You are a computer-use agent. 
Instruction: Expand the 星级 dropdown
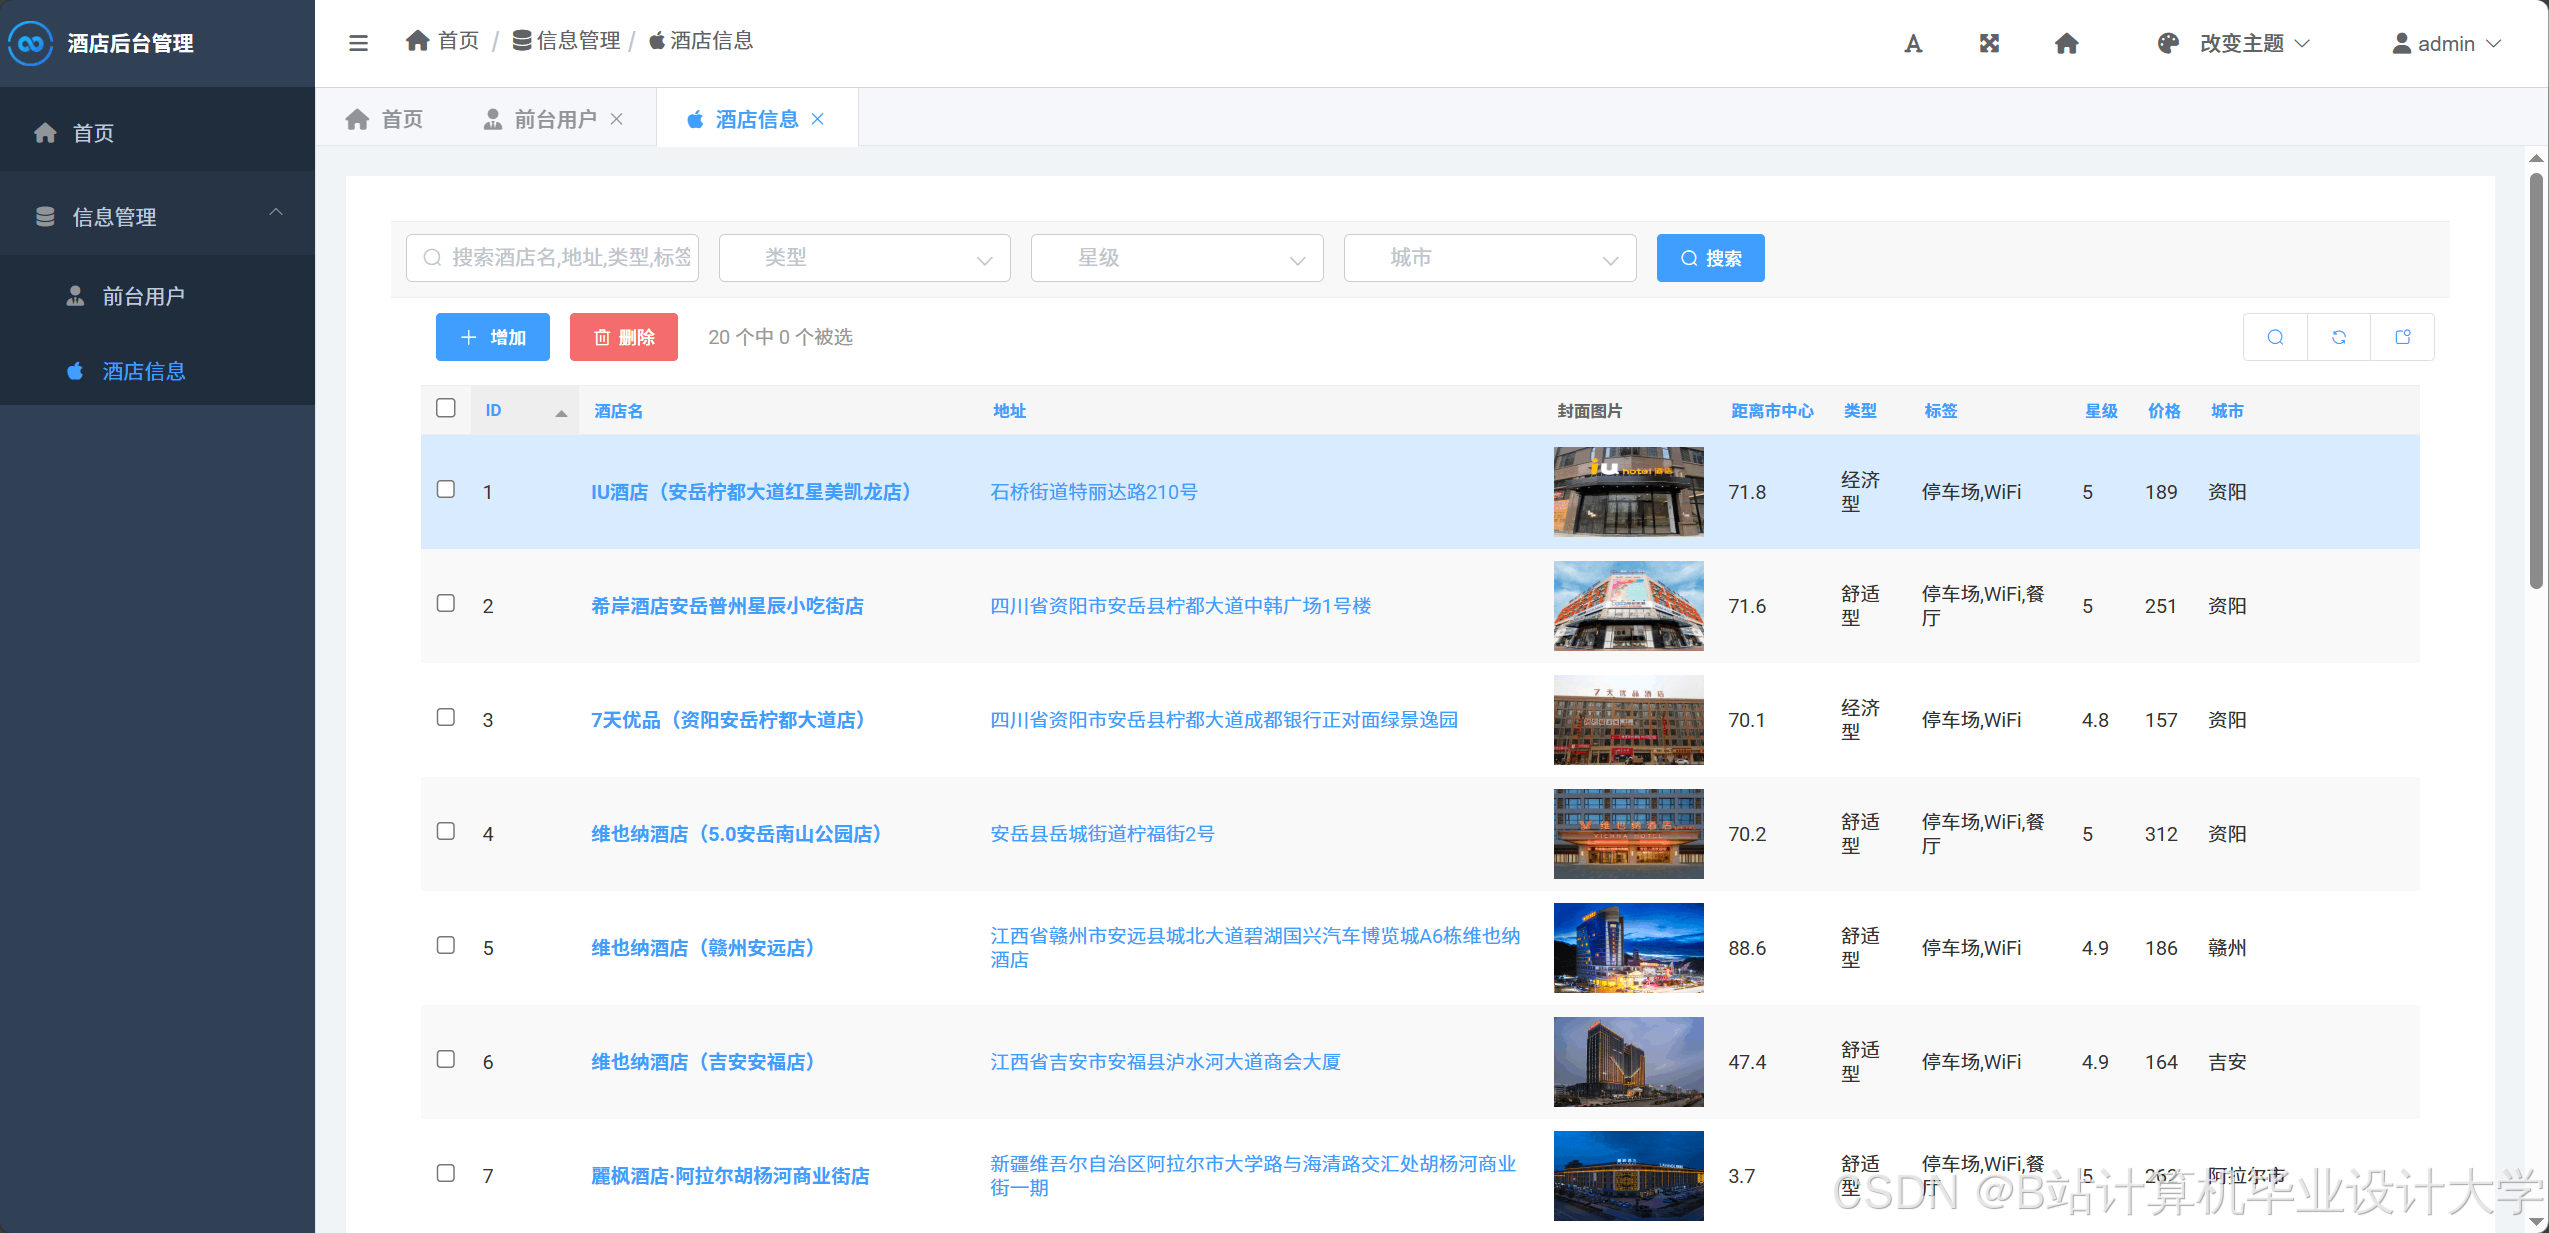(x=1176, y=258)
